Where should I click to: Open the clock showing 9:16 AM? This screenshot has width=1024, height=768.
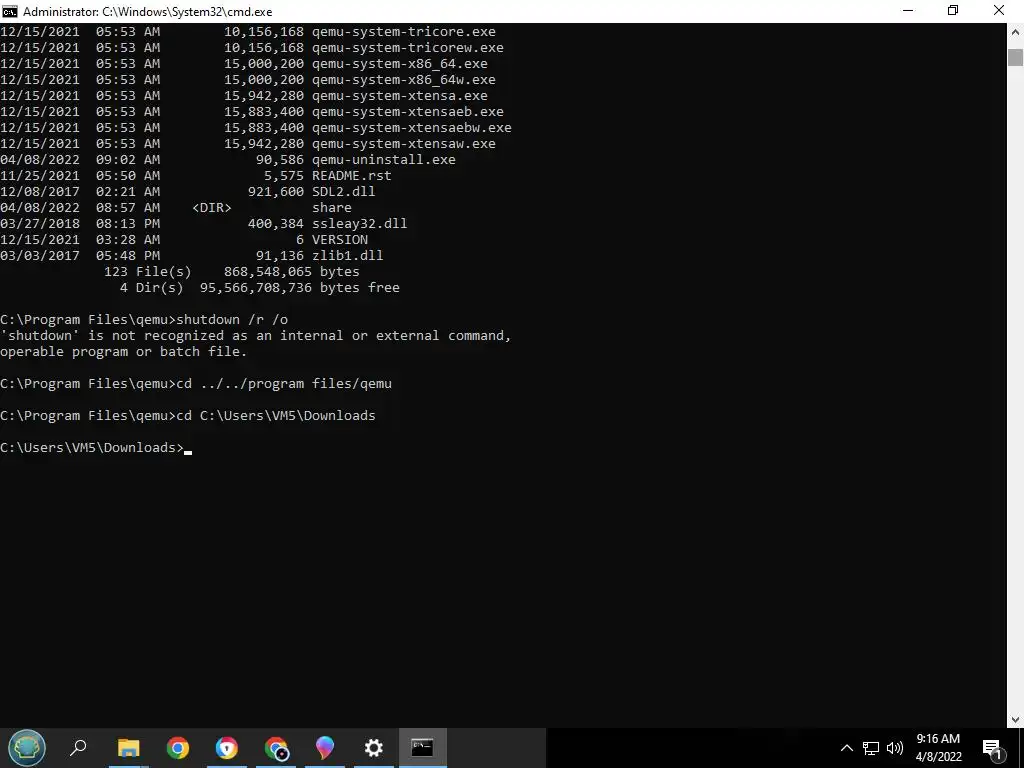click(938, 739)
